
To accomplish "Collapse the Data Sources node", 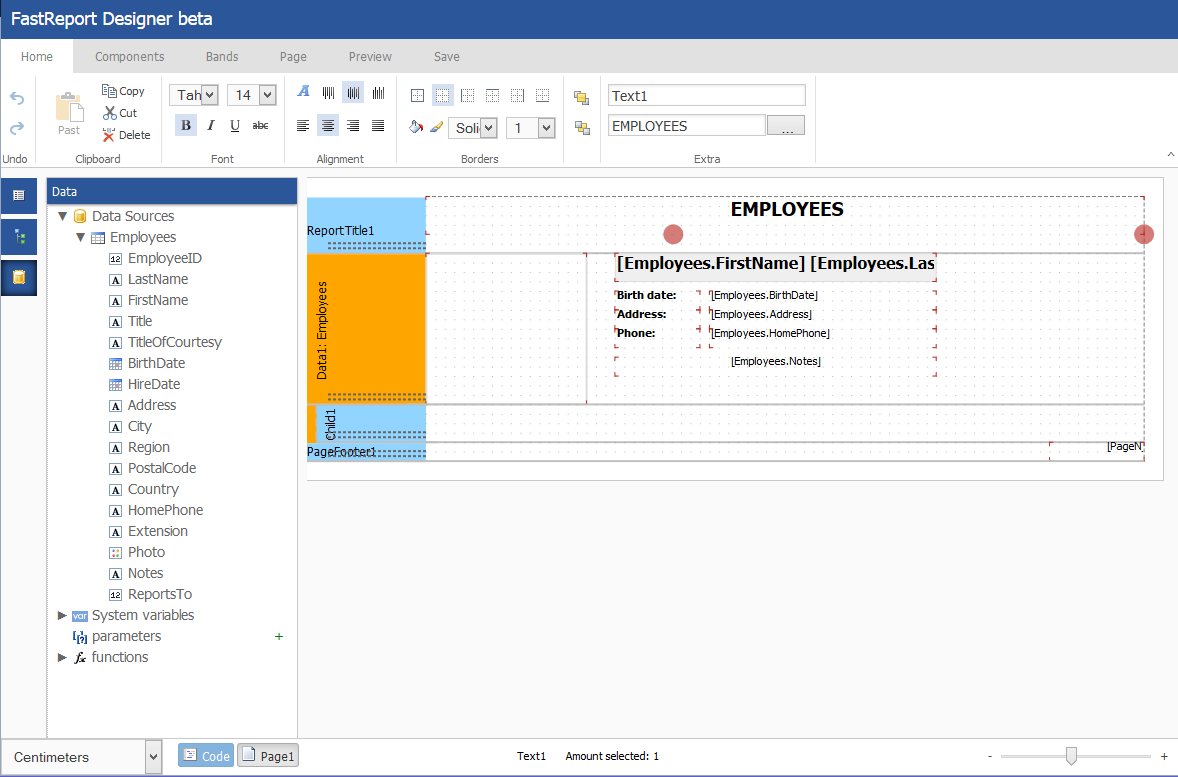I will [63, 216].
